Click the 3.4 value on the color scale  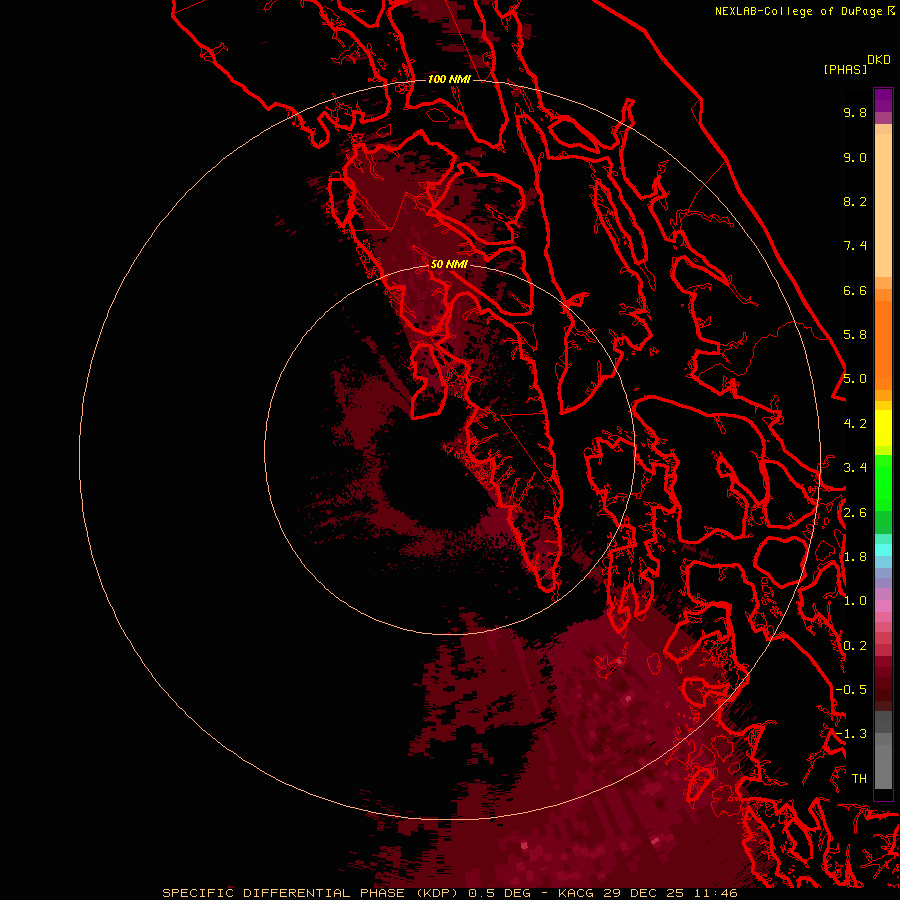click(855, 468)
